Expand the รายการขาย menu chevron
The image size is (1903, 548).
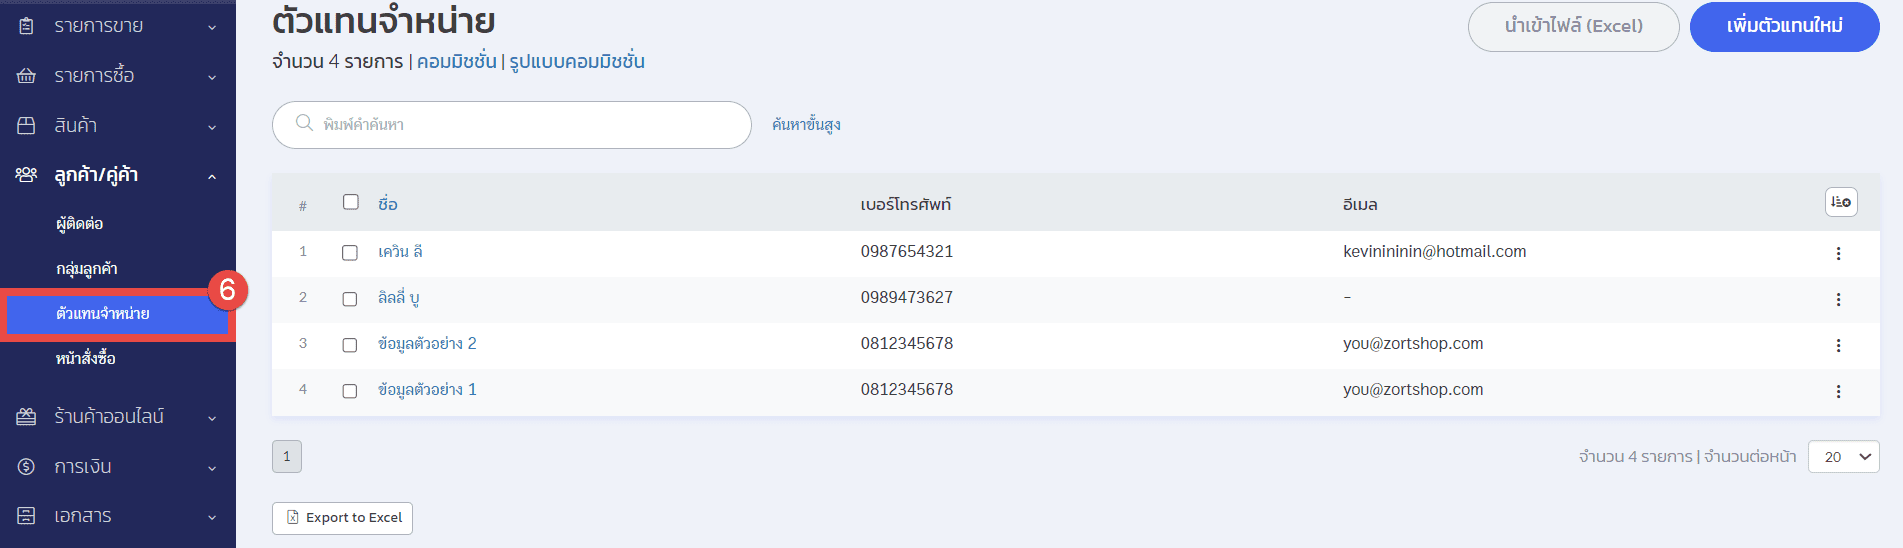[x=212, y=28]
